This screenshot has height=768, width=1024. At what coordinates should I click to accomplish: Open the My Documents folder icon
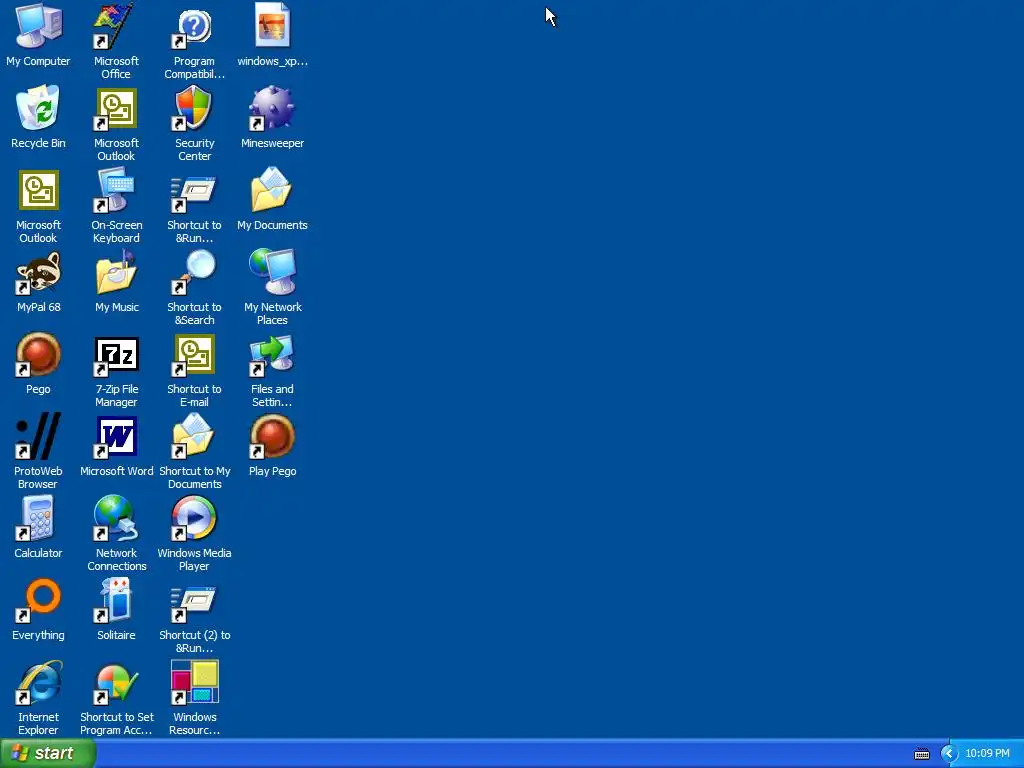[x=272, y=189]
